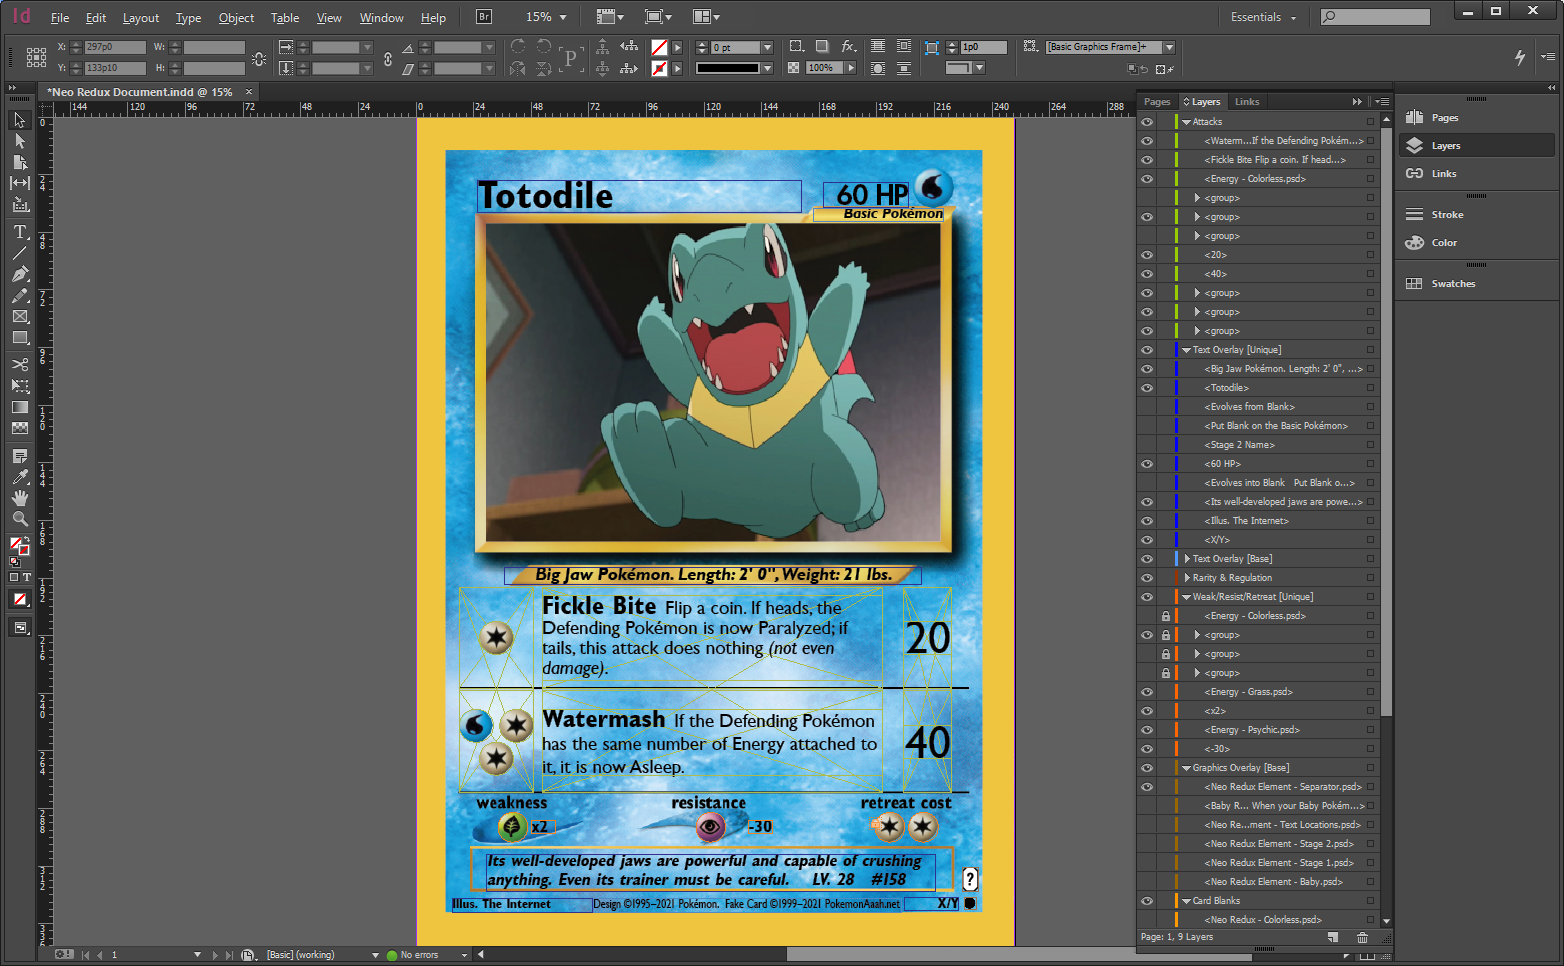Hide the Card Blanks layer
Image resolution: width=1564 pixels, height=966 pixels.
1147,901
